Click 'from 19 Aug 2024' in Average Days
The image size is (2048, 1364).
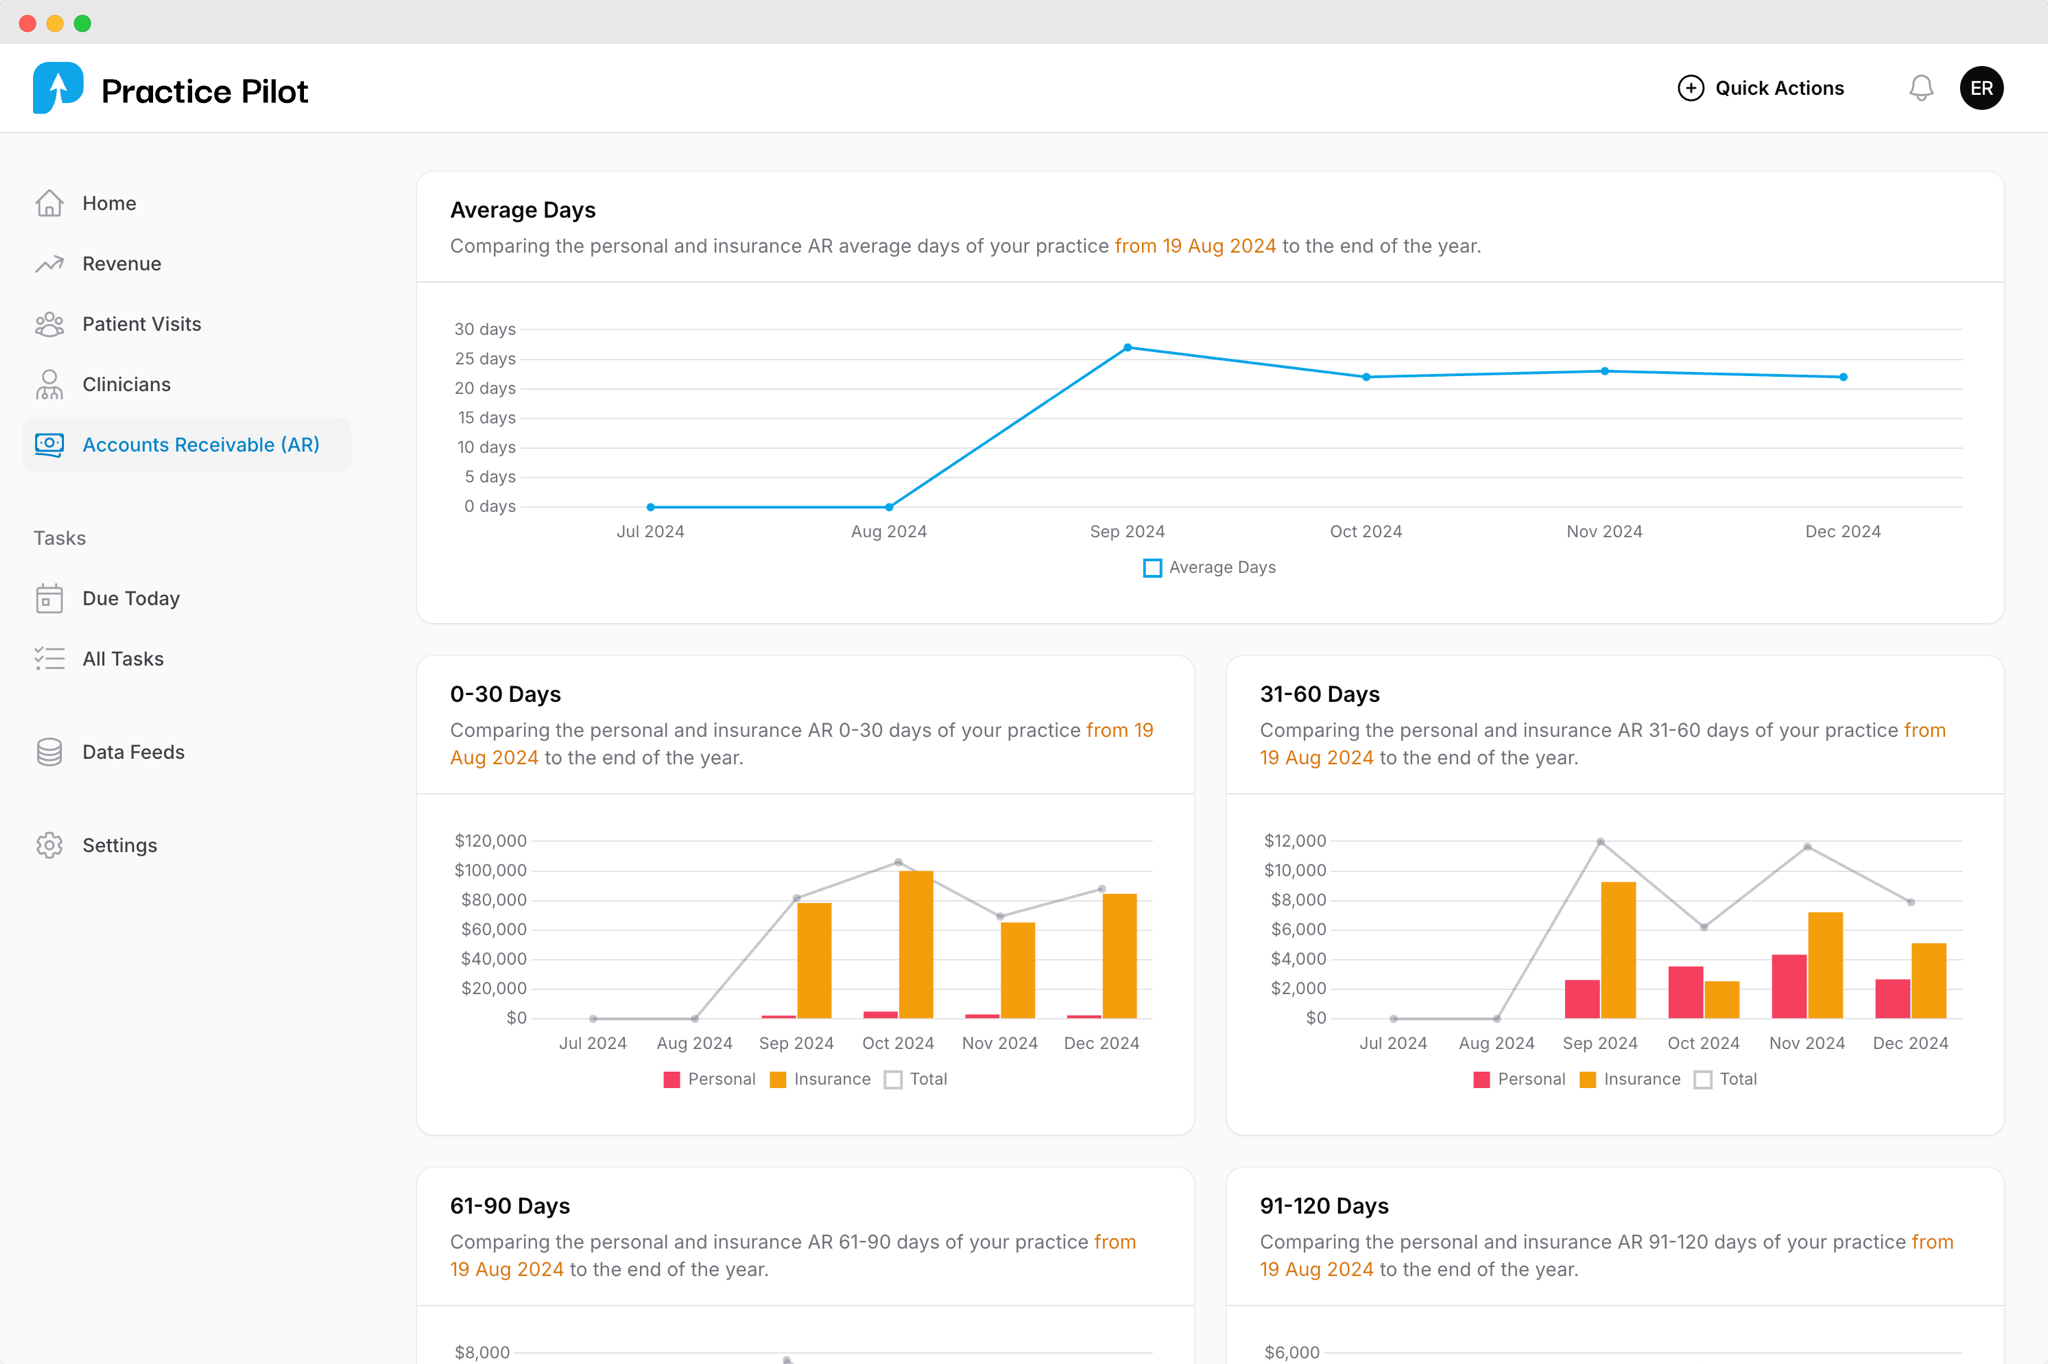coord(1195,246)
